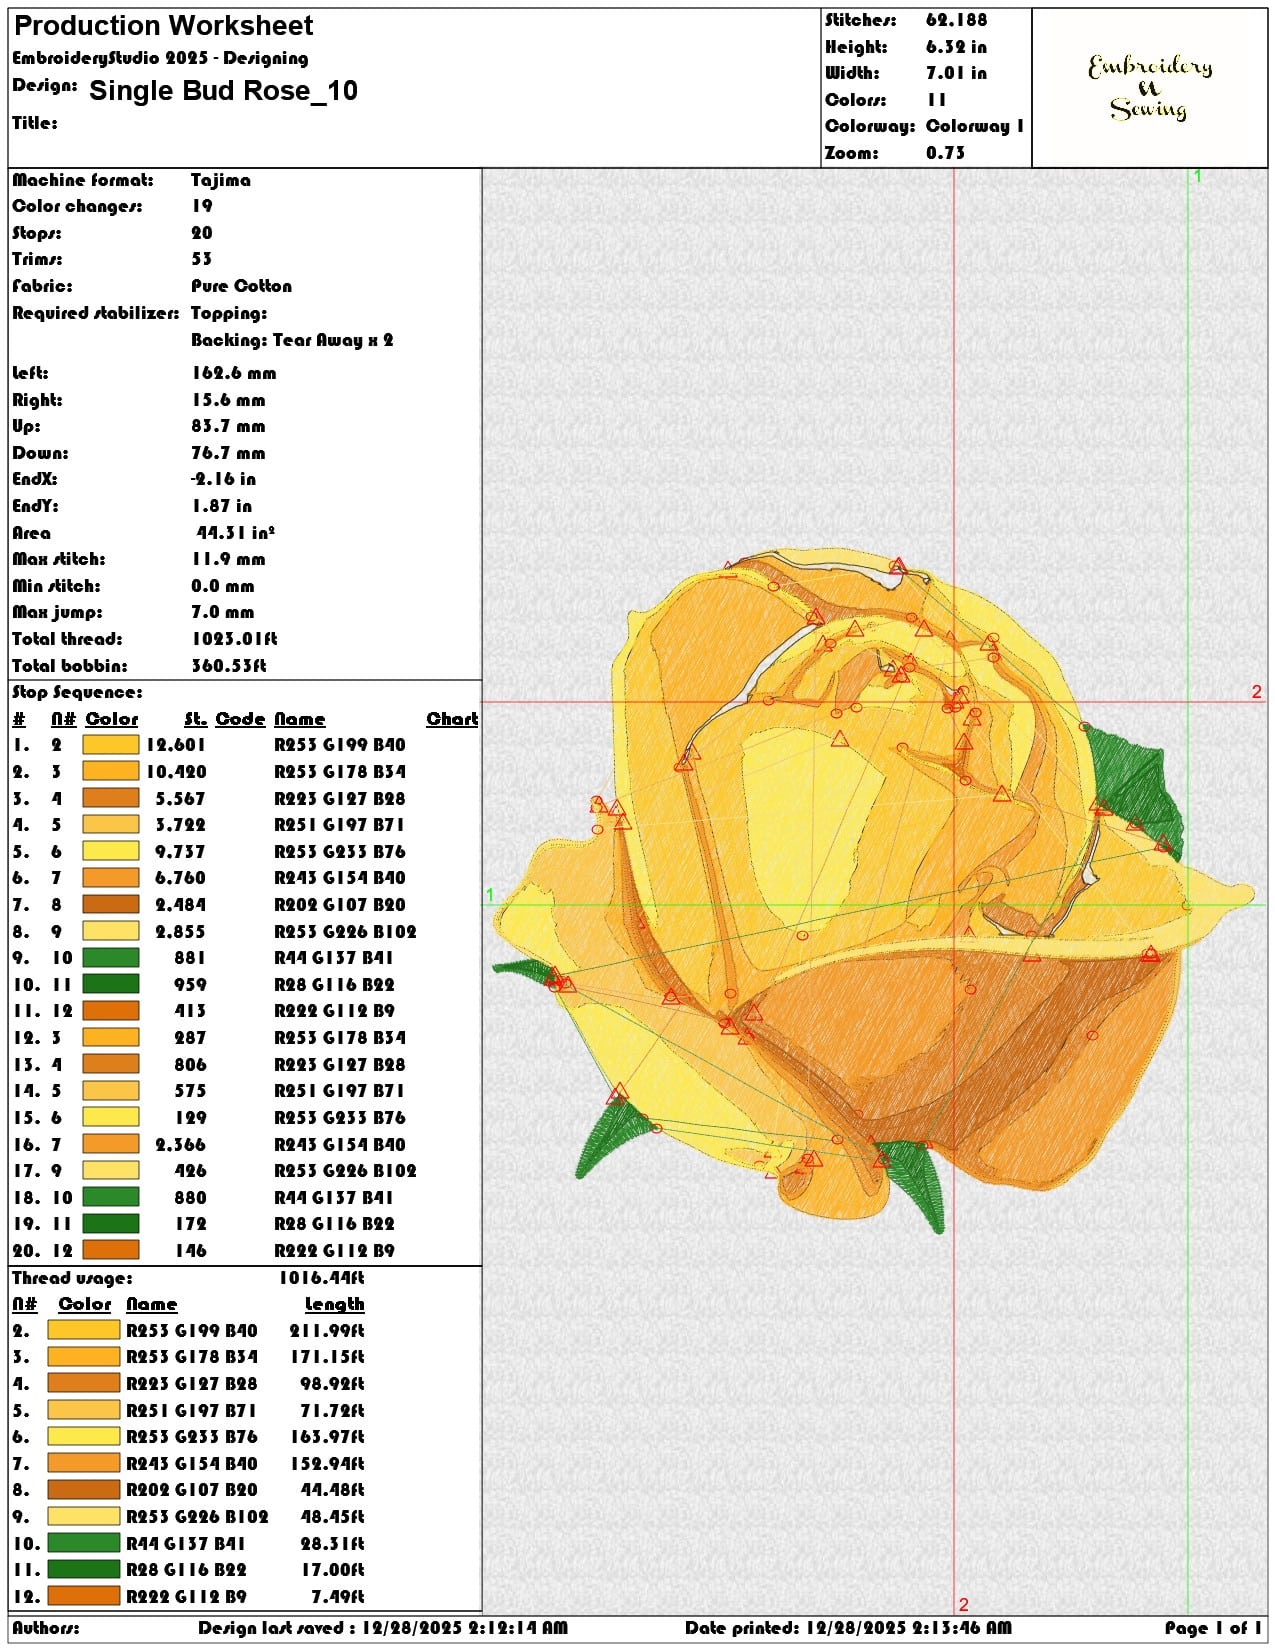
Task: Click the 'Chart' column header
Action: (x=452, y=719)
